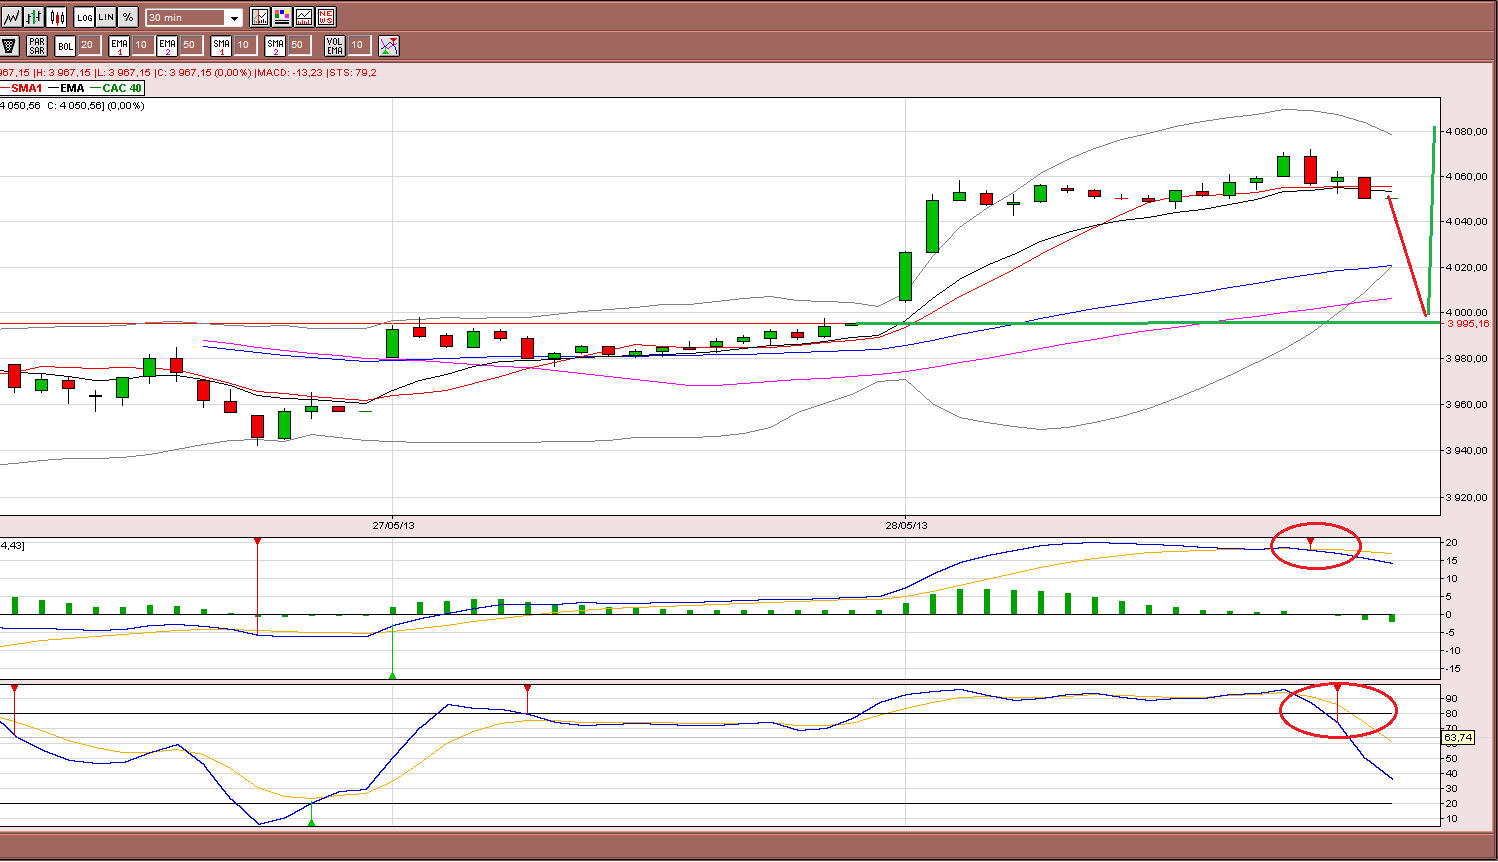Select candlestick chart display
The width and height of the screenshot is (1498, 862).
pyautogui.click(x=57, y=17)
